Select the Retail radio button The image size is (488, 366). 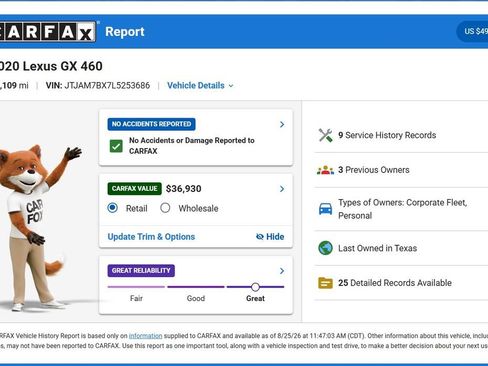point(113,208)
